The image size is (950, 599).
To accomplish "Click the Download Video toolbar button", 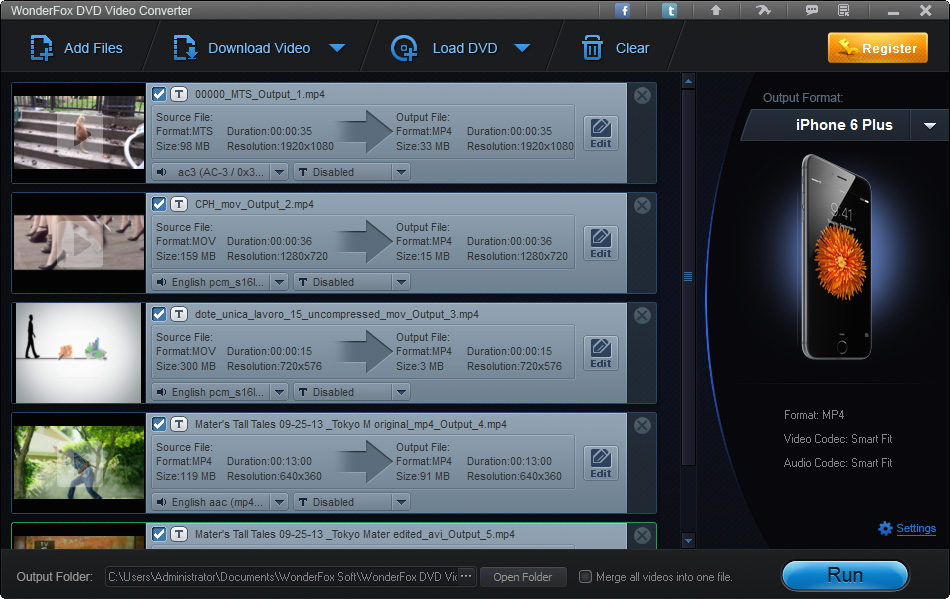I will click(242, 48).
